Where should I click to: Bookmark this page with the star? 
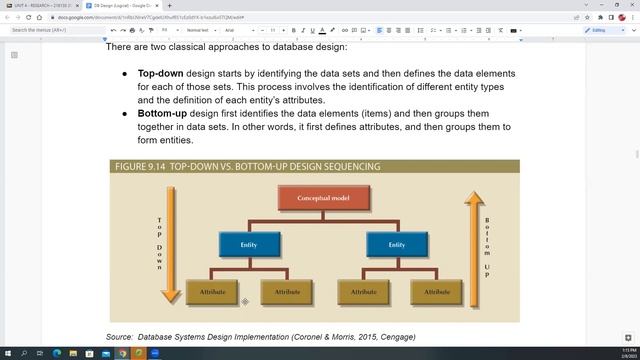pyautogui.click(x=587, y=18)
